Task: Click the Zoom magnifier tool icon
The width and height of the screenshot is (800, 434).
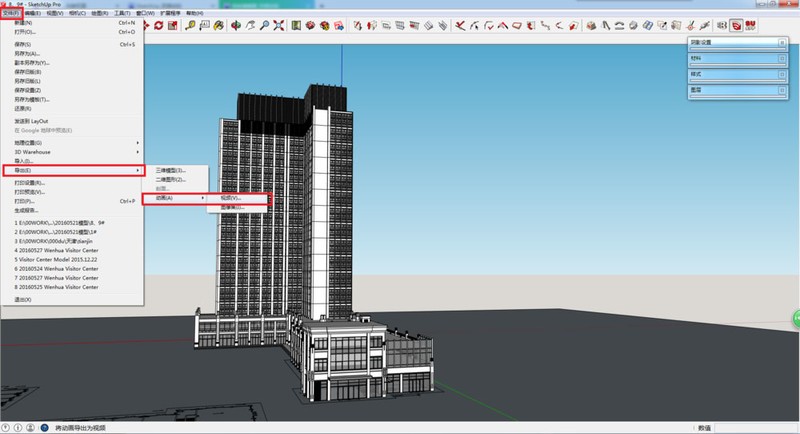Action: [265, 25]
